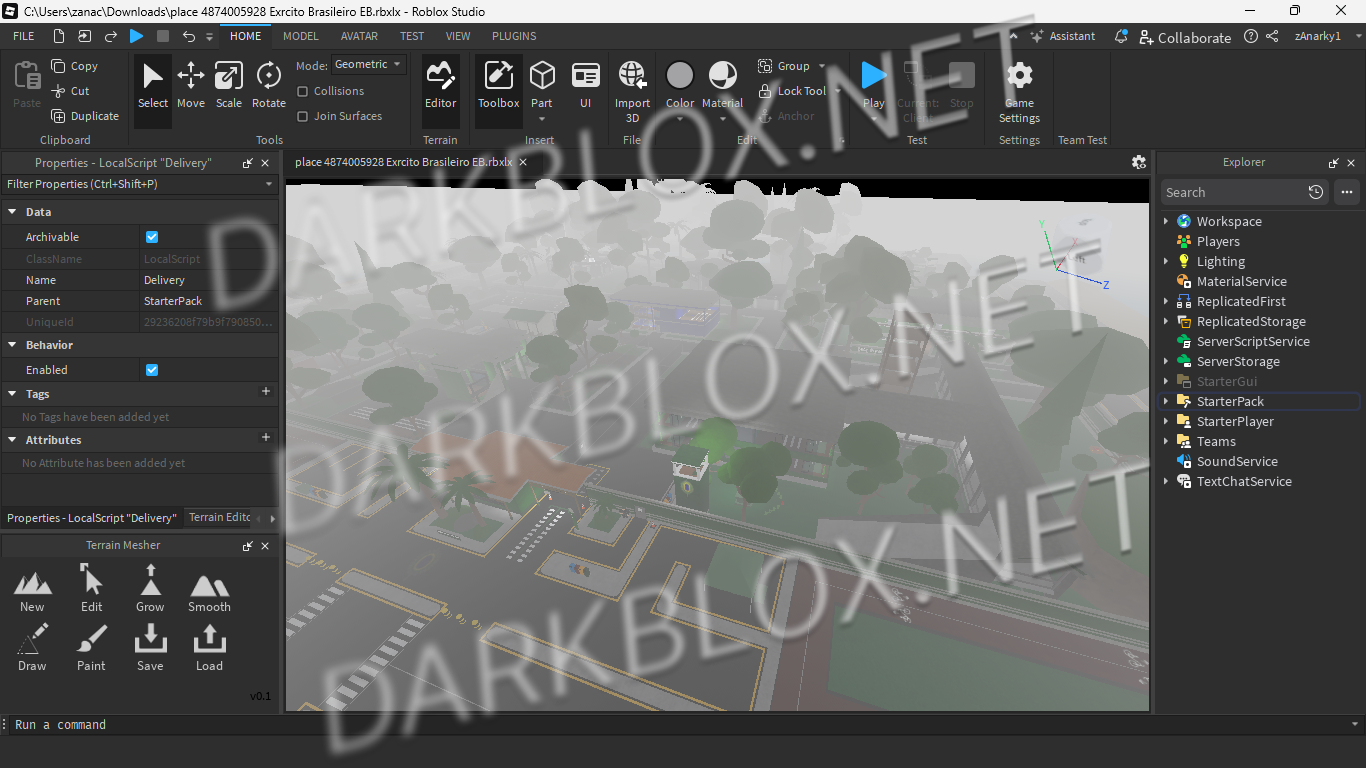Switch to the MODEL tab
This screenshot has height=768, width=1366.
coord(301,36)
